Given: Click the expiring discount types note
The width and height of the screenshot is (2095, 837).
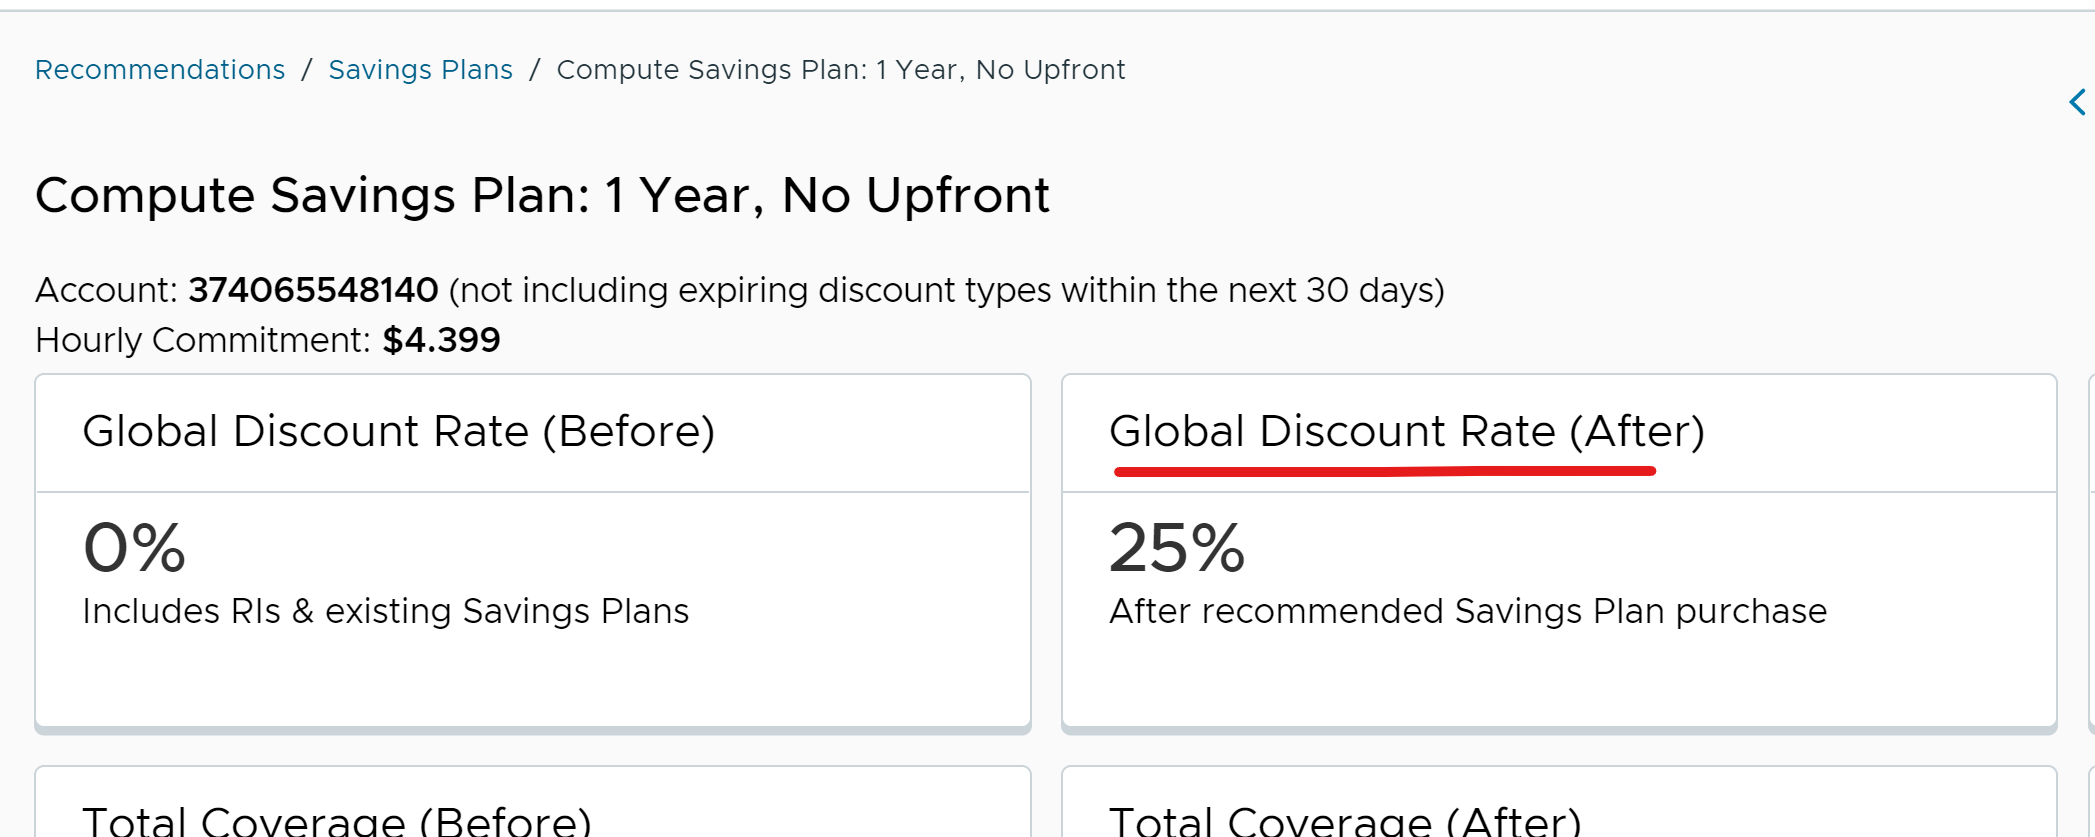Looking at the screenshot, I should [946, 290].
